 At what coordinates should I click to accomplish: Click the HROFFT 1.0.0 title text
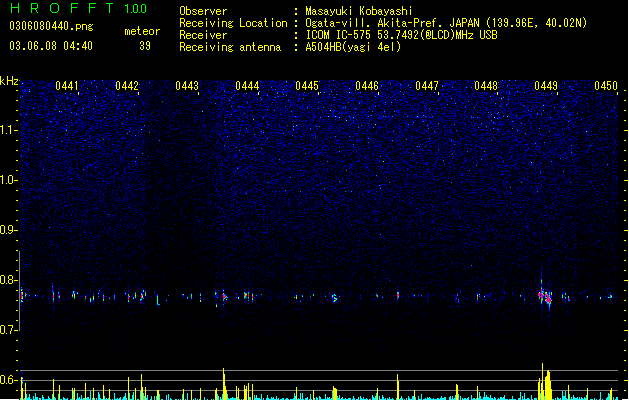(x=78, y=8)
